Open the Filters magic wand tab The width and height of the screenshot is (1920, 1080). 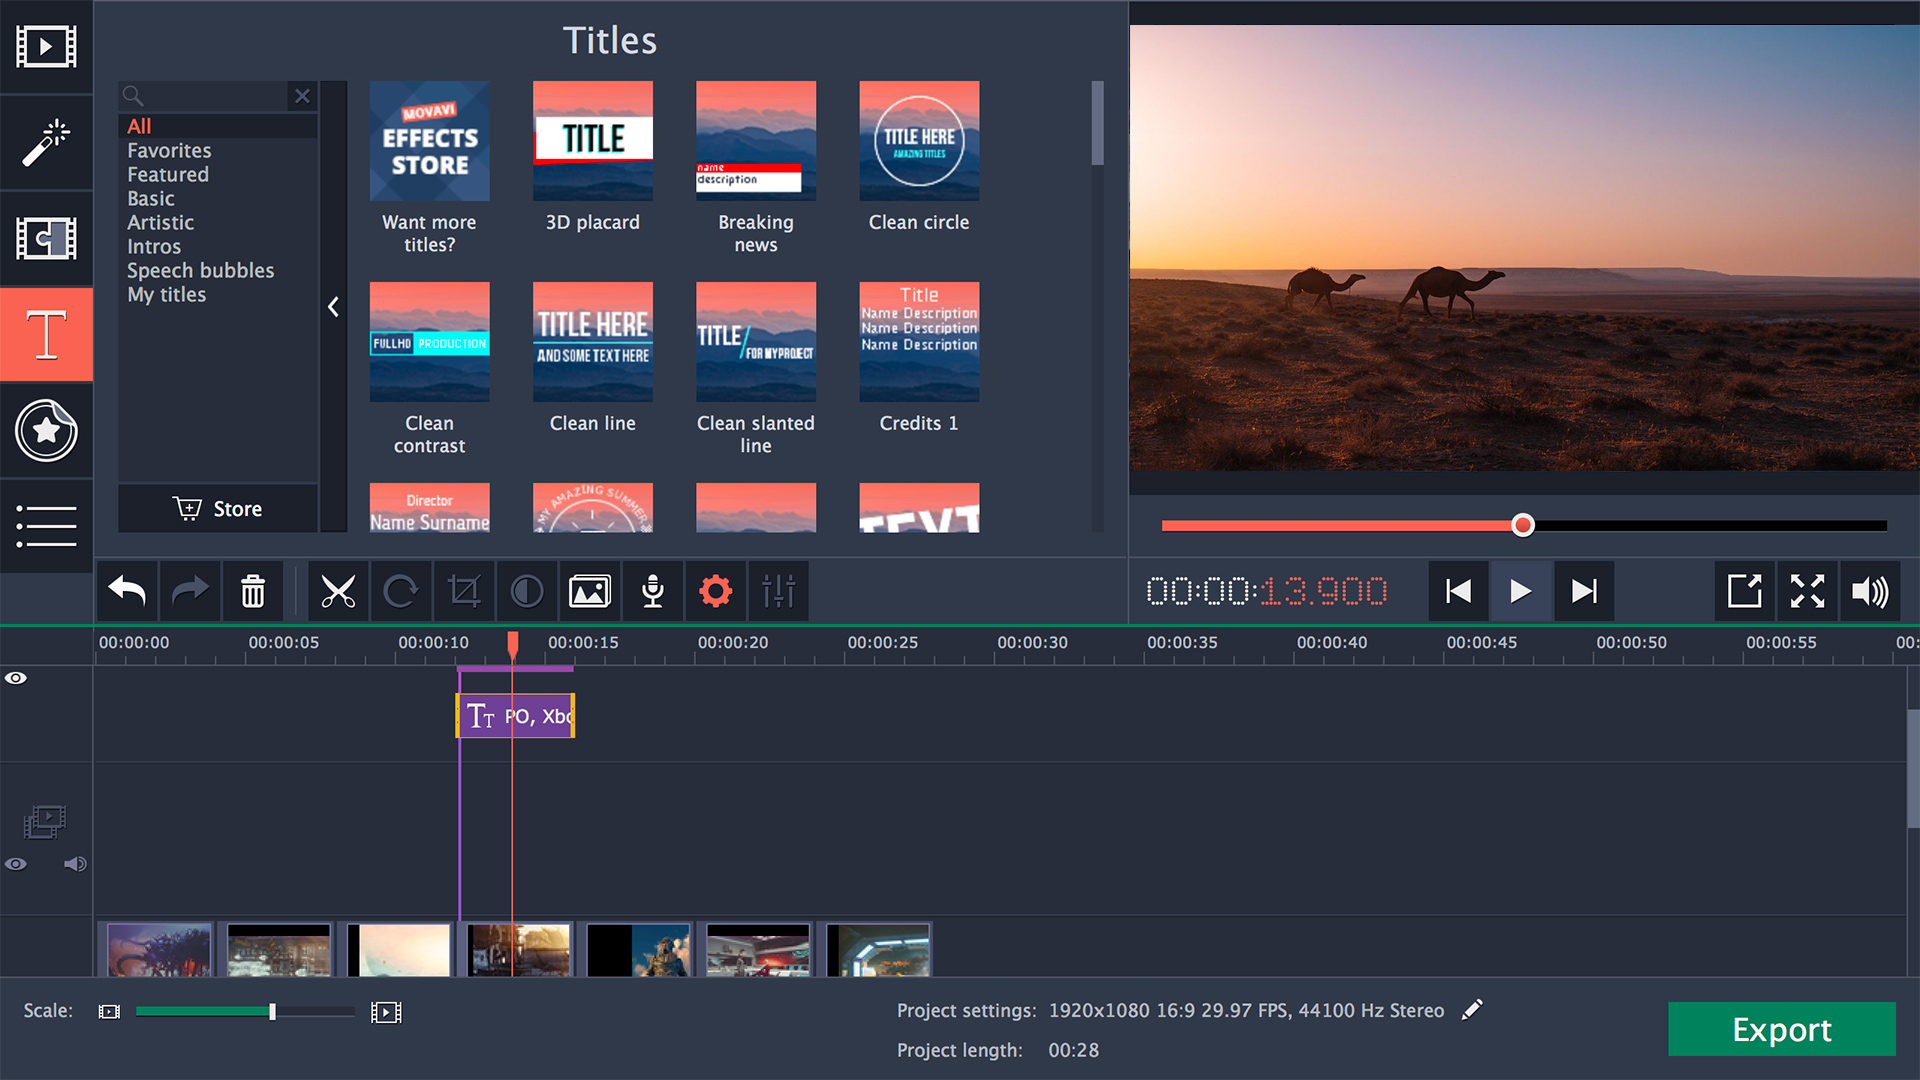click(x=46, y=142)
